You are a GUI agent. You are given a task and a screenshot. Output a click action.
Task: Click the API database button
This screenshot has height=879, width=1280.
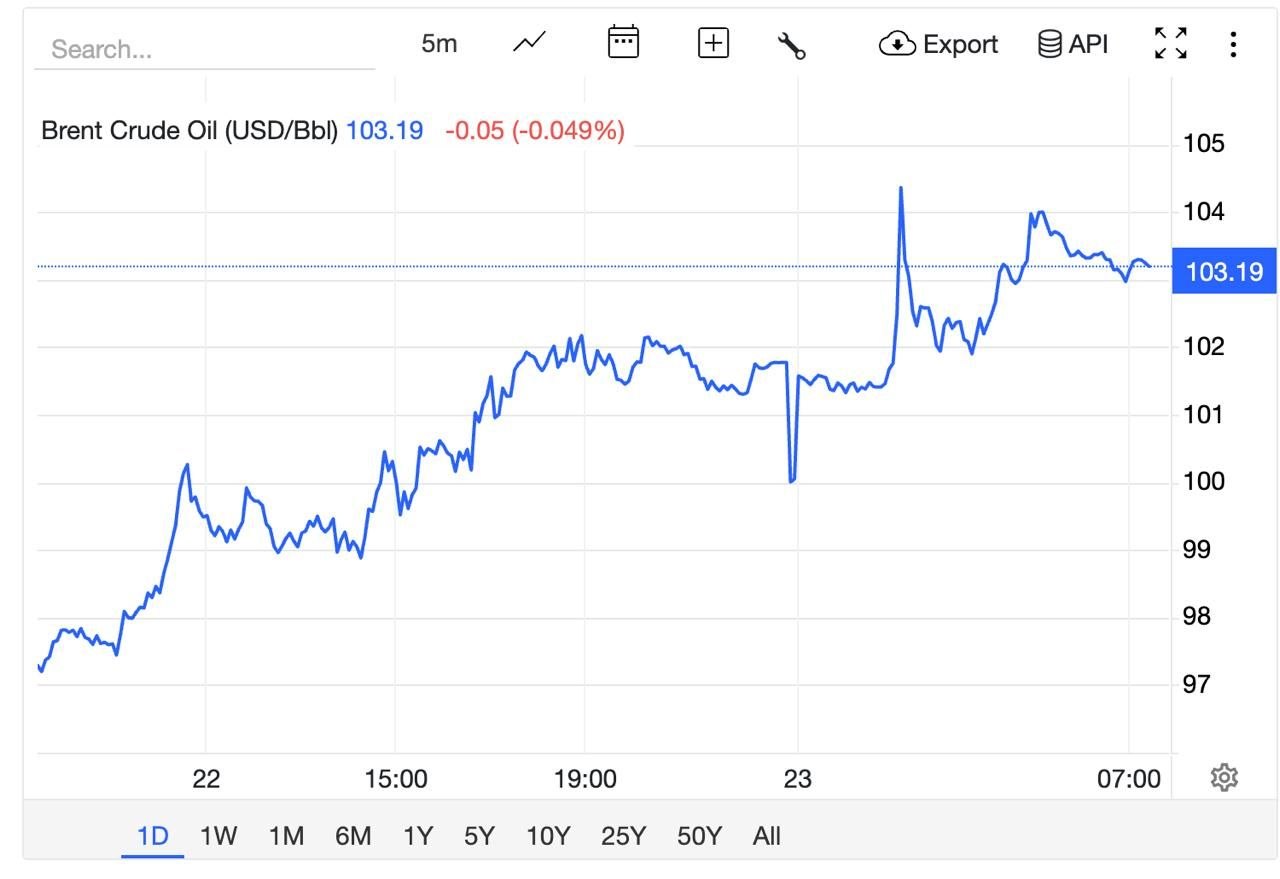pos(1073,44)
